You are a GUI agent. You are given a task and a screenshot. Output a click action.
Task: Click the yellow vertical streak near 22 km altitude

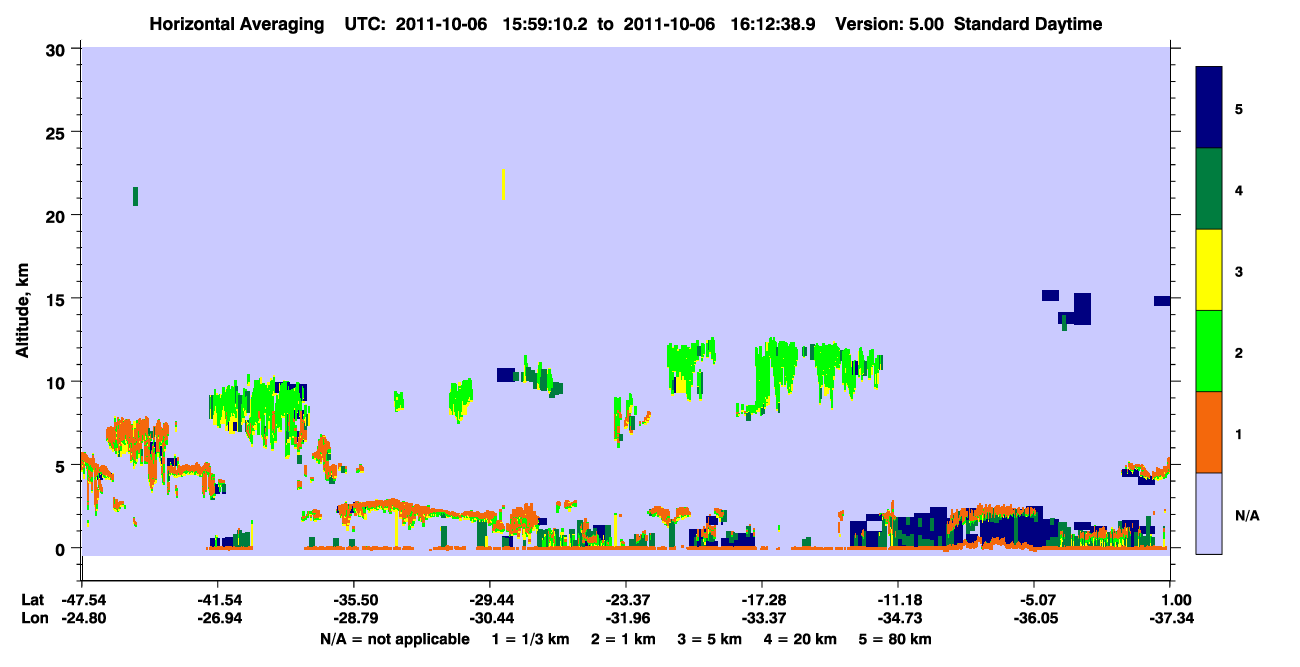coord(503,184)
